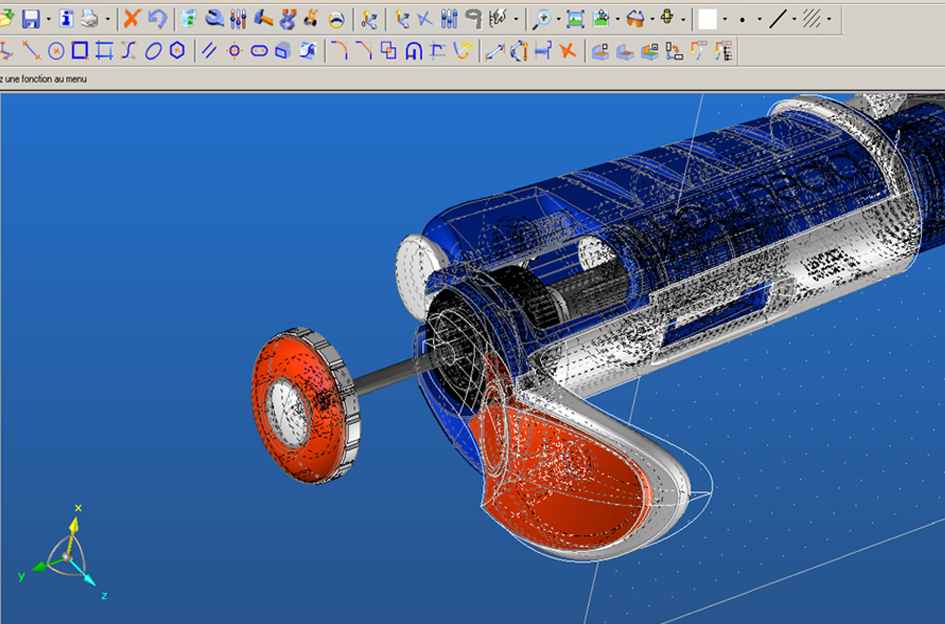Click the recycle bin regenerate icon
Image resolution: width=945 pixels, height=624 pixels.
pyautogui.click(x=189, y=19)
